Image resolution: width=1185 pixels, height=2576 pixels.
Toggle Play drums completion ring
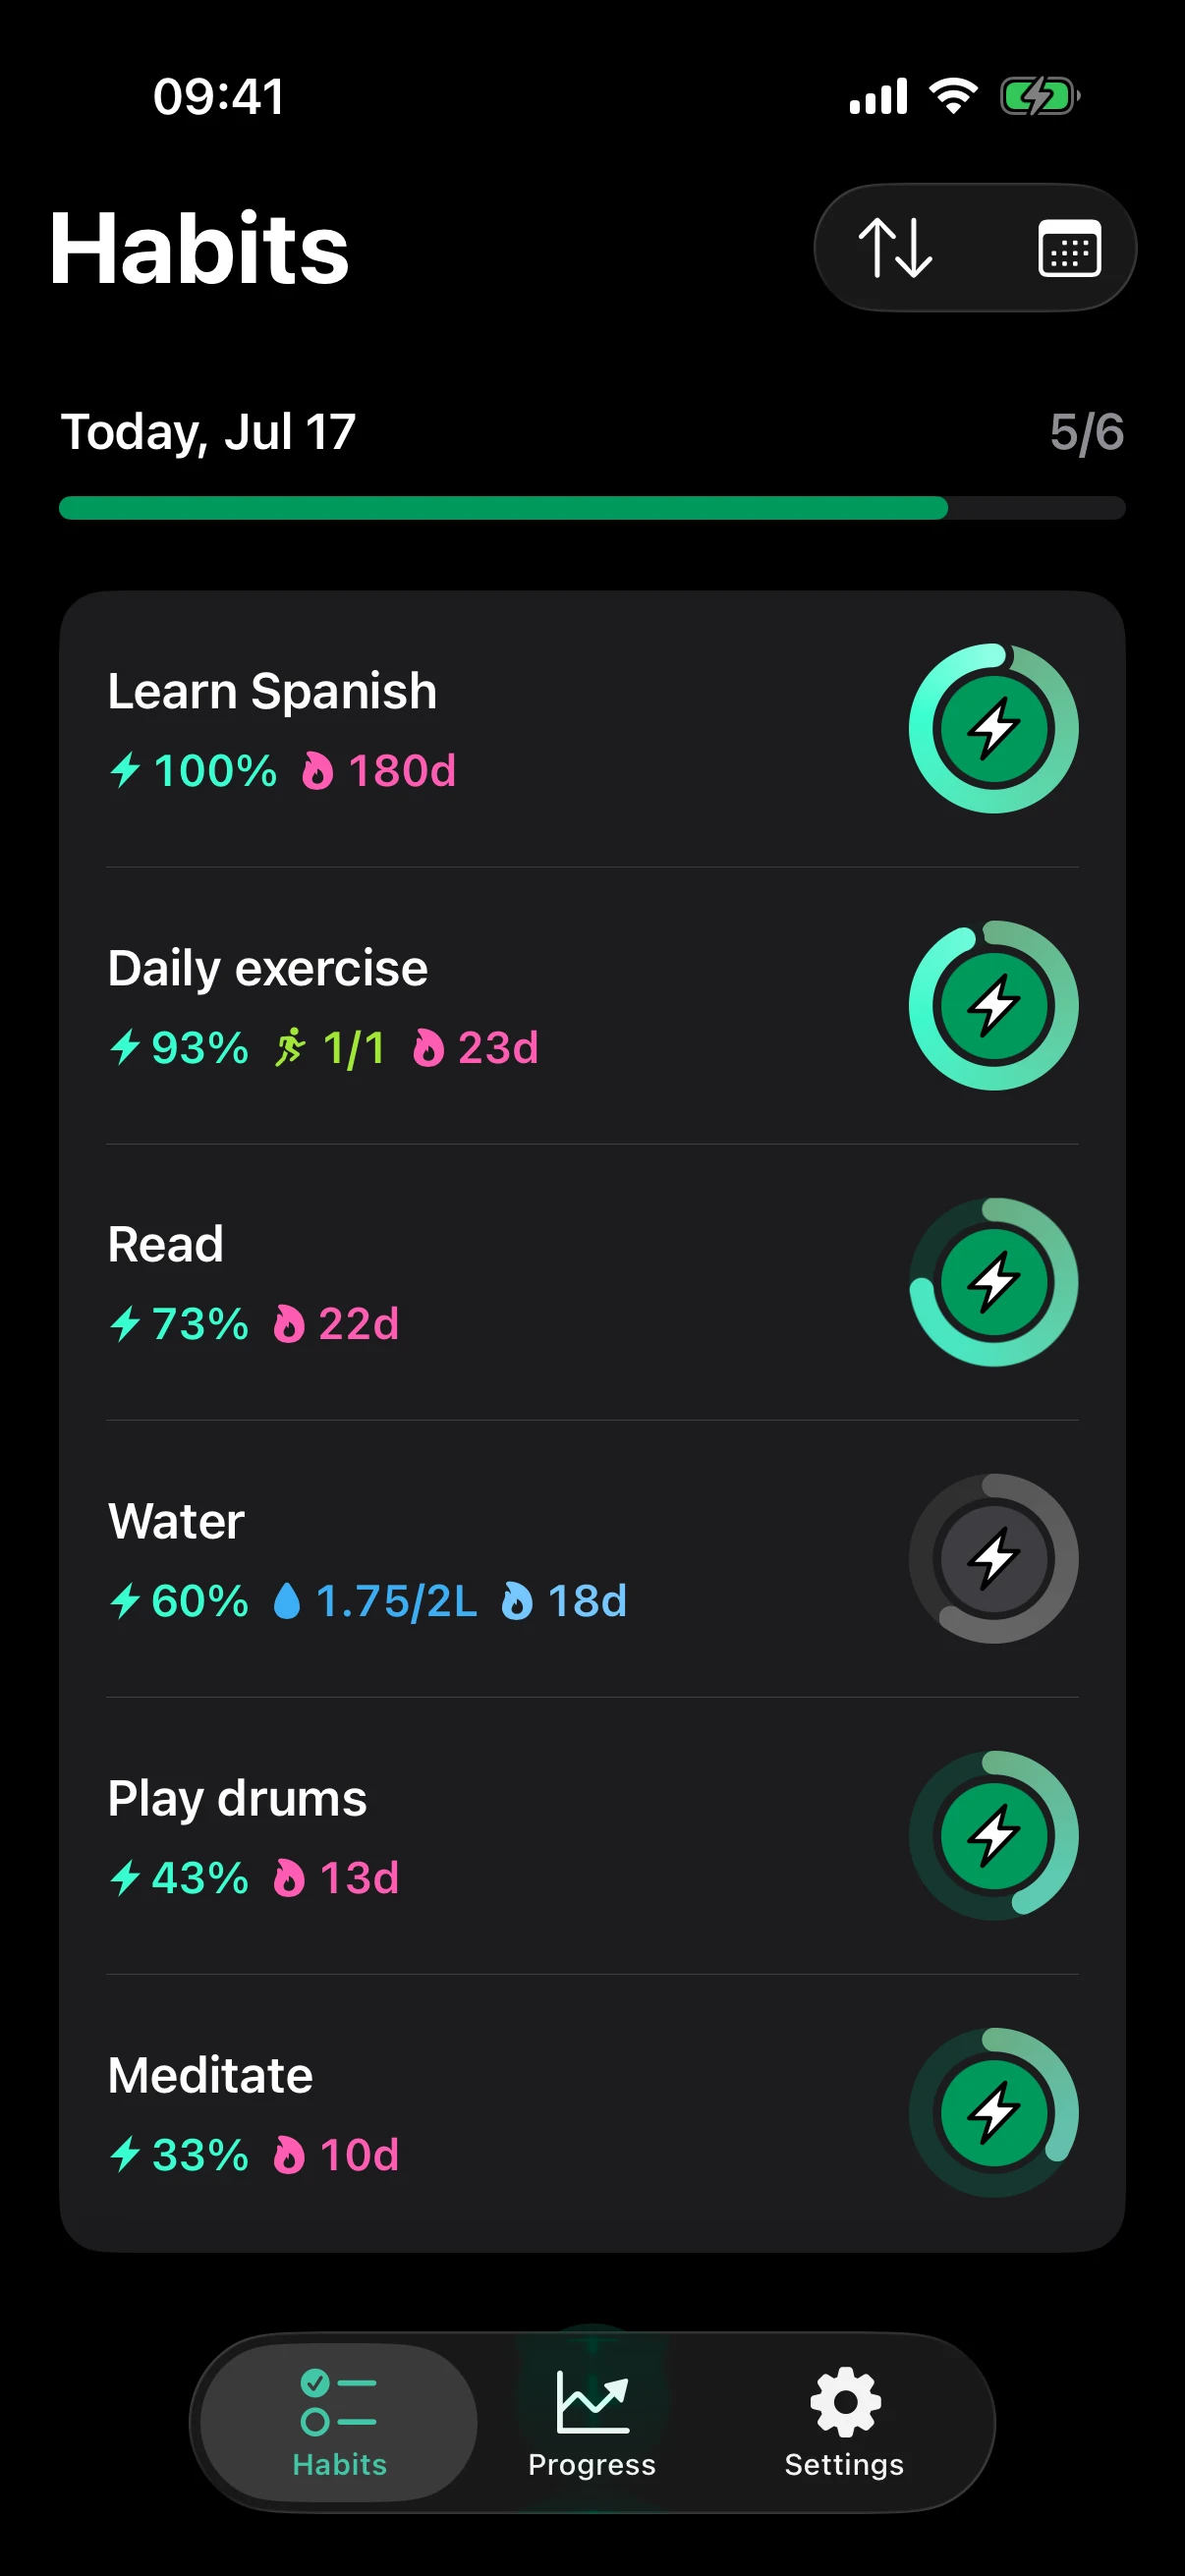[x=993, y=1835]
